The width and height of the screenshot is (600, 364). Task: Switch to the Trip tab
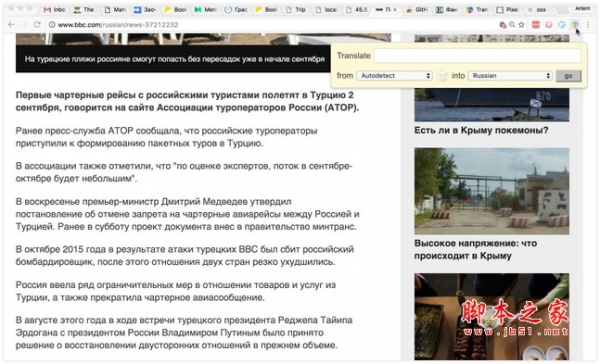point(296,10)
